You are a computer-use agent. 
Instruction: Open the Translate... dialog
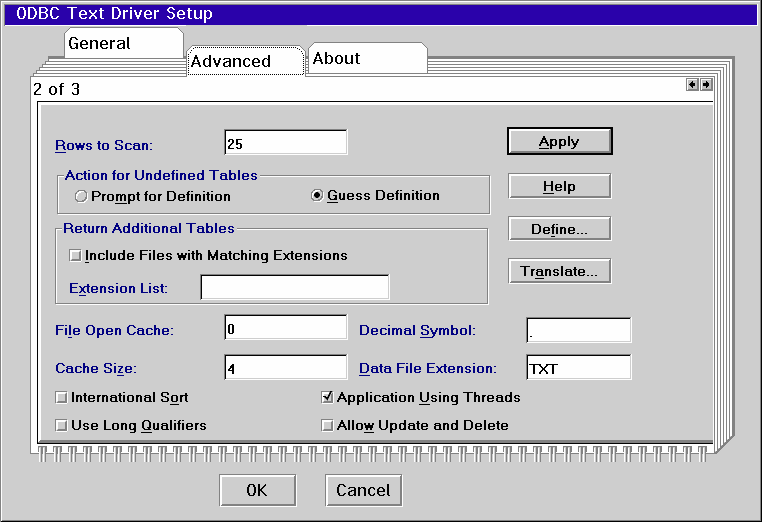click(559, 271)
